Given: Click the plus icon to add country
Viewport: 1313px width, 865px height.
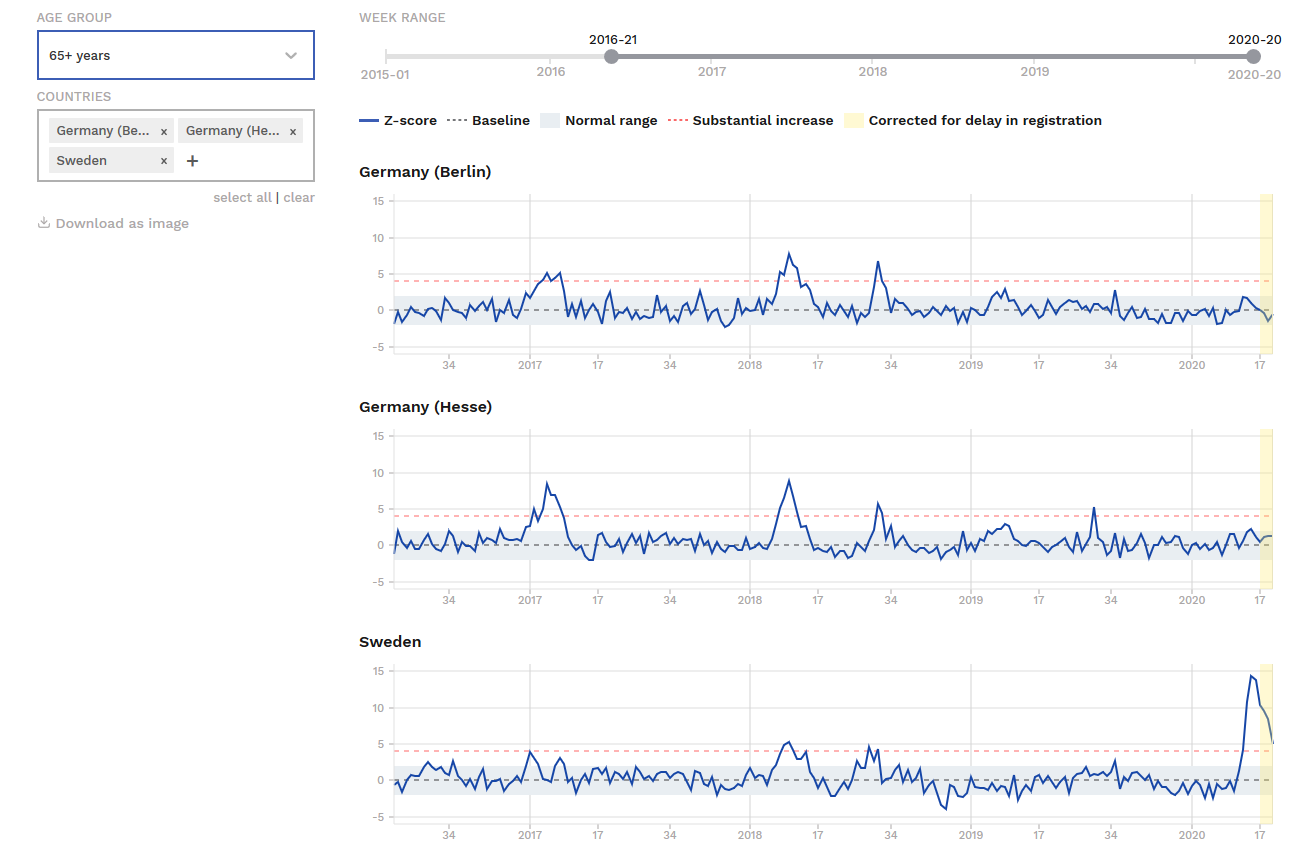Looking at the screenshot, I should pos(193,161).
